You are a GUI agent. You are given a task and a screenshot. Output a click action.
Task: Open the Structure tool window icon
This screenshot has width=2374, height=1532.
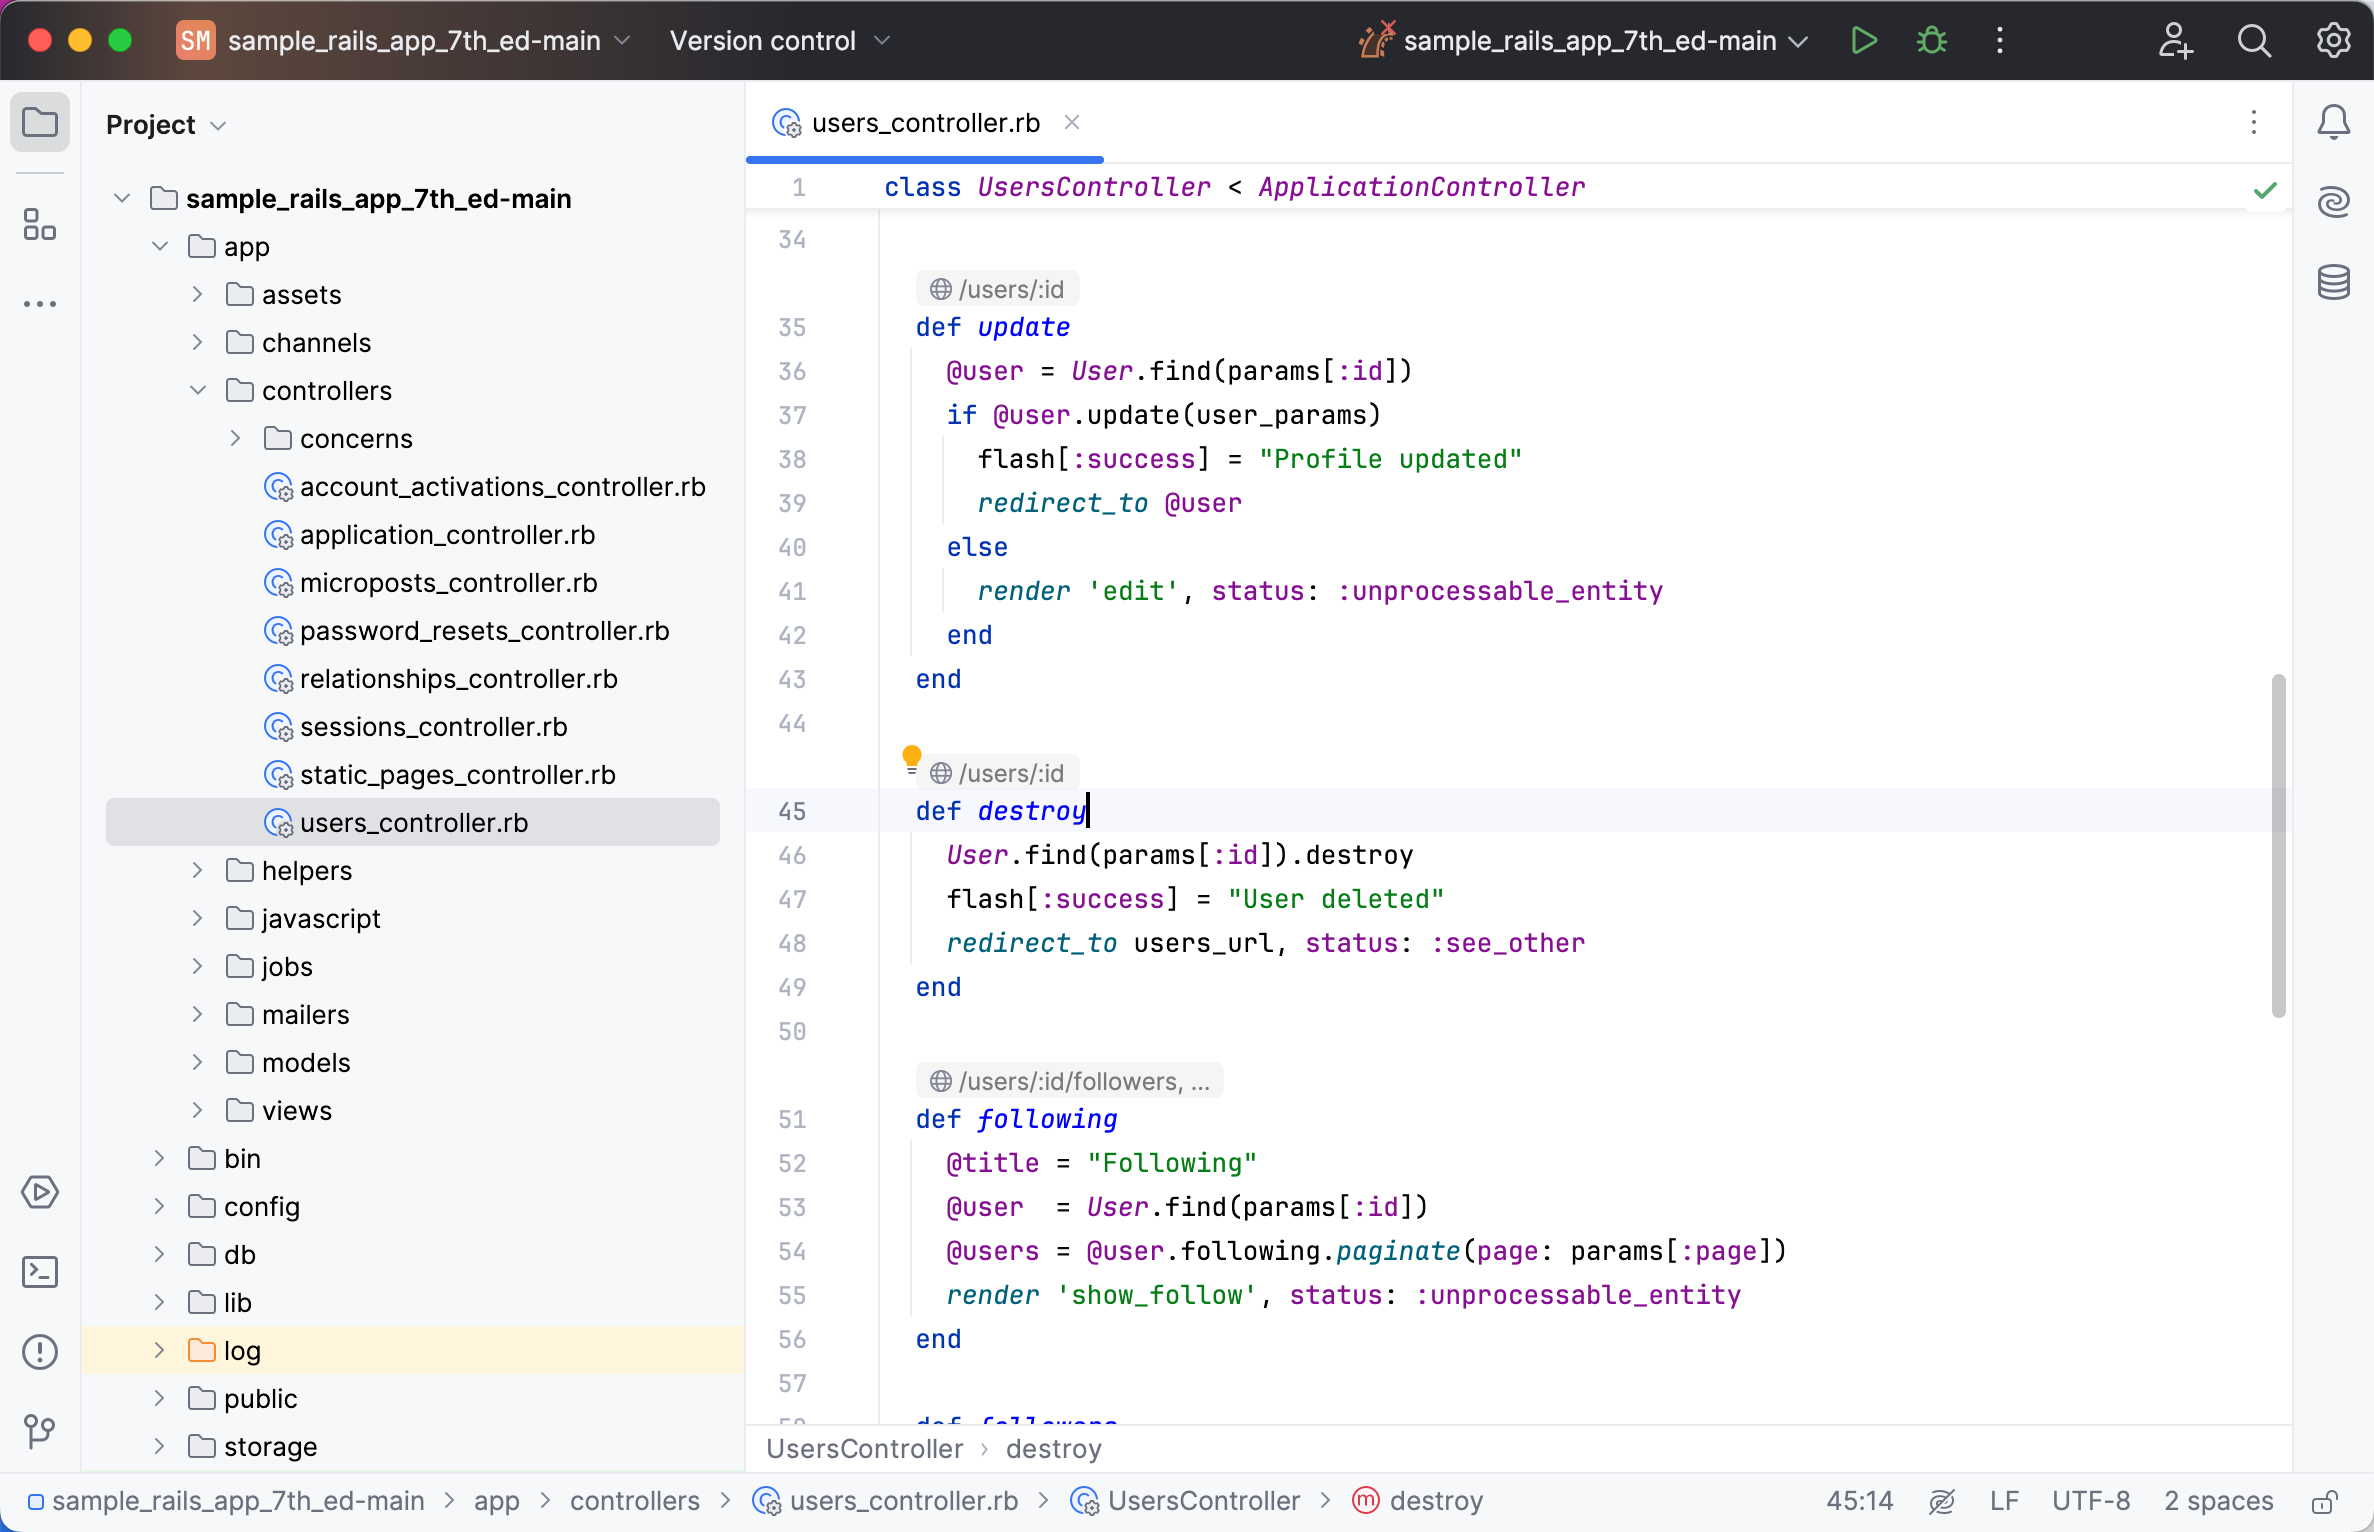pyautogui.click(x=40, y=225)
